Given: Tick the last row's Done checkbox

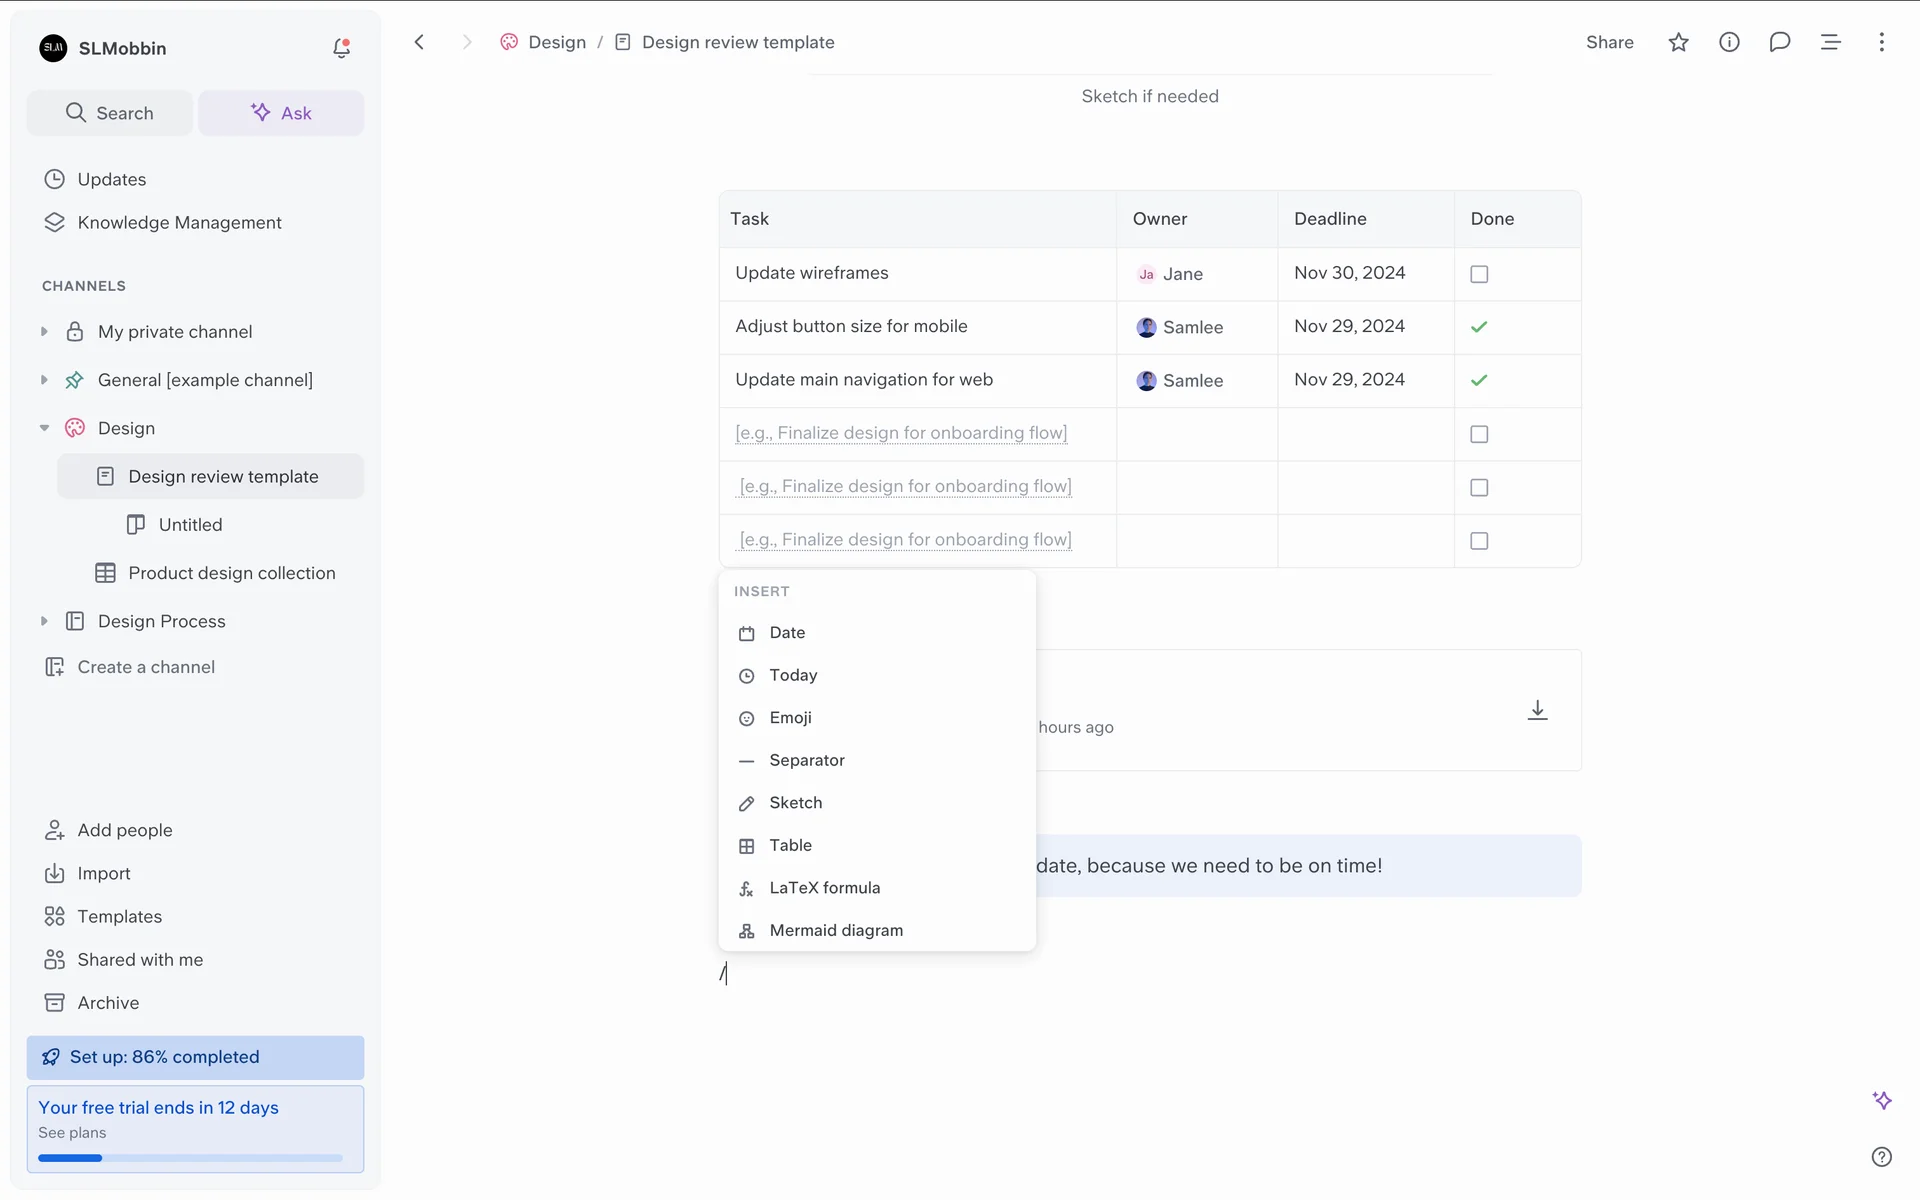Looking at the screenshot, I should [1479, 541].
